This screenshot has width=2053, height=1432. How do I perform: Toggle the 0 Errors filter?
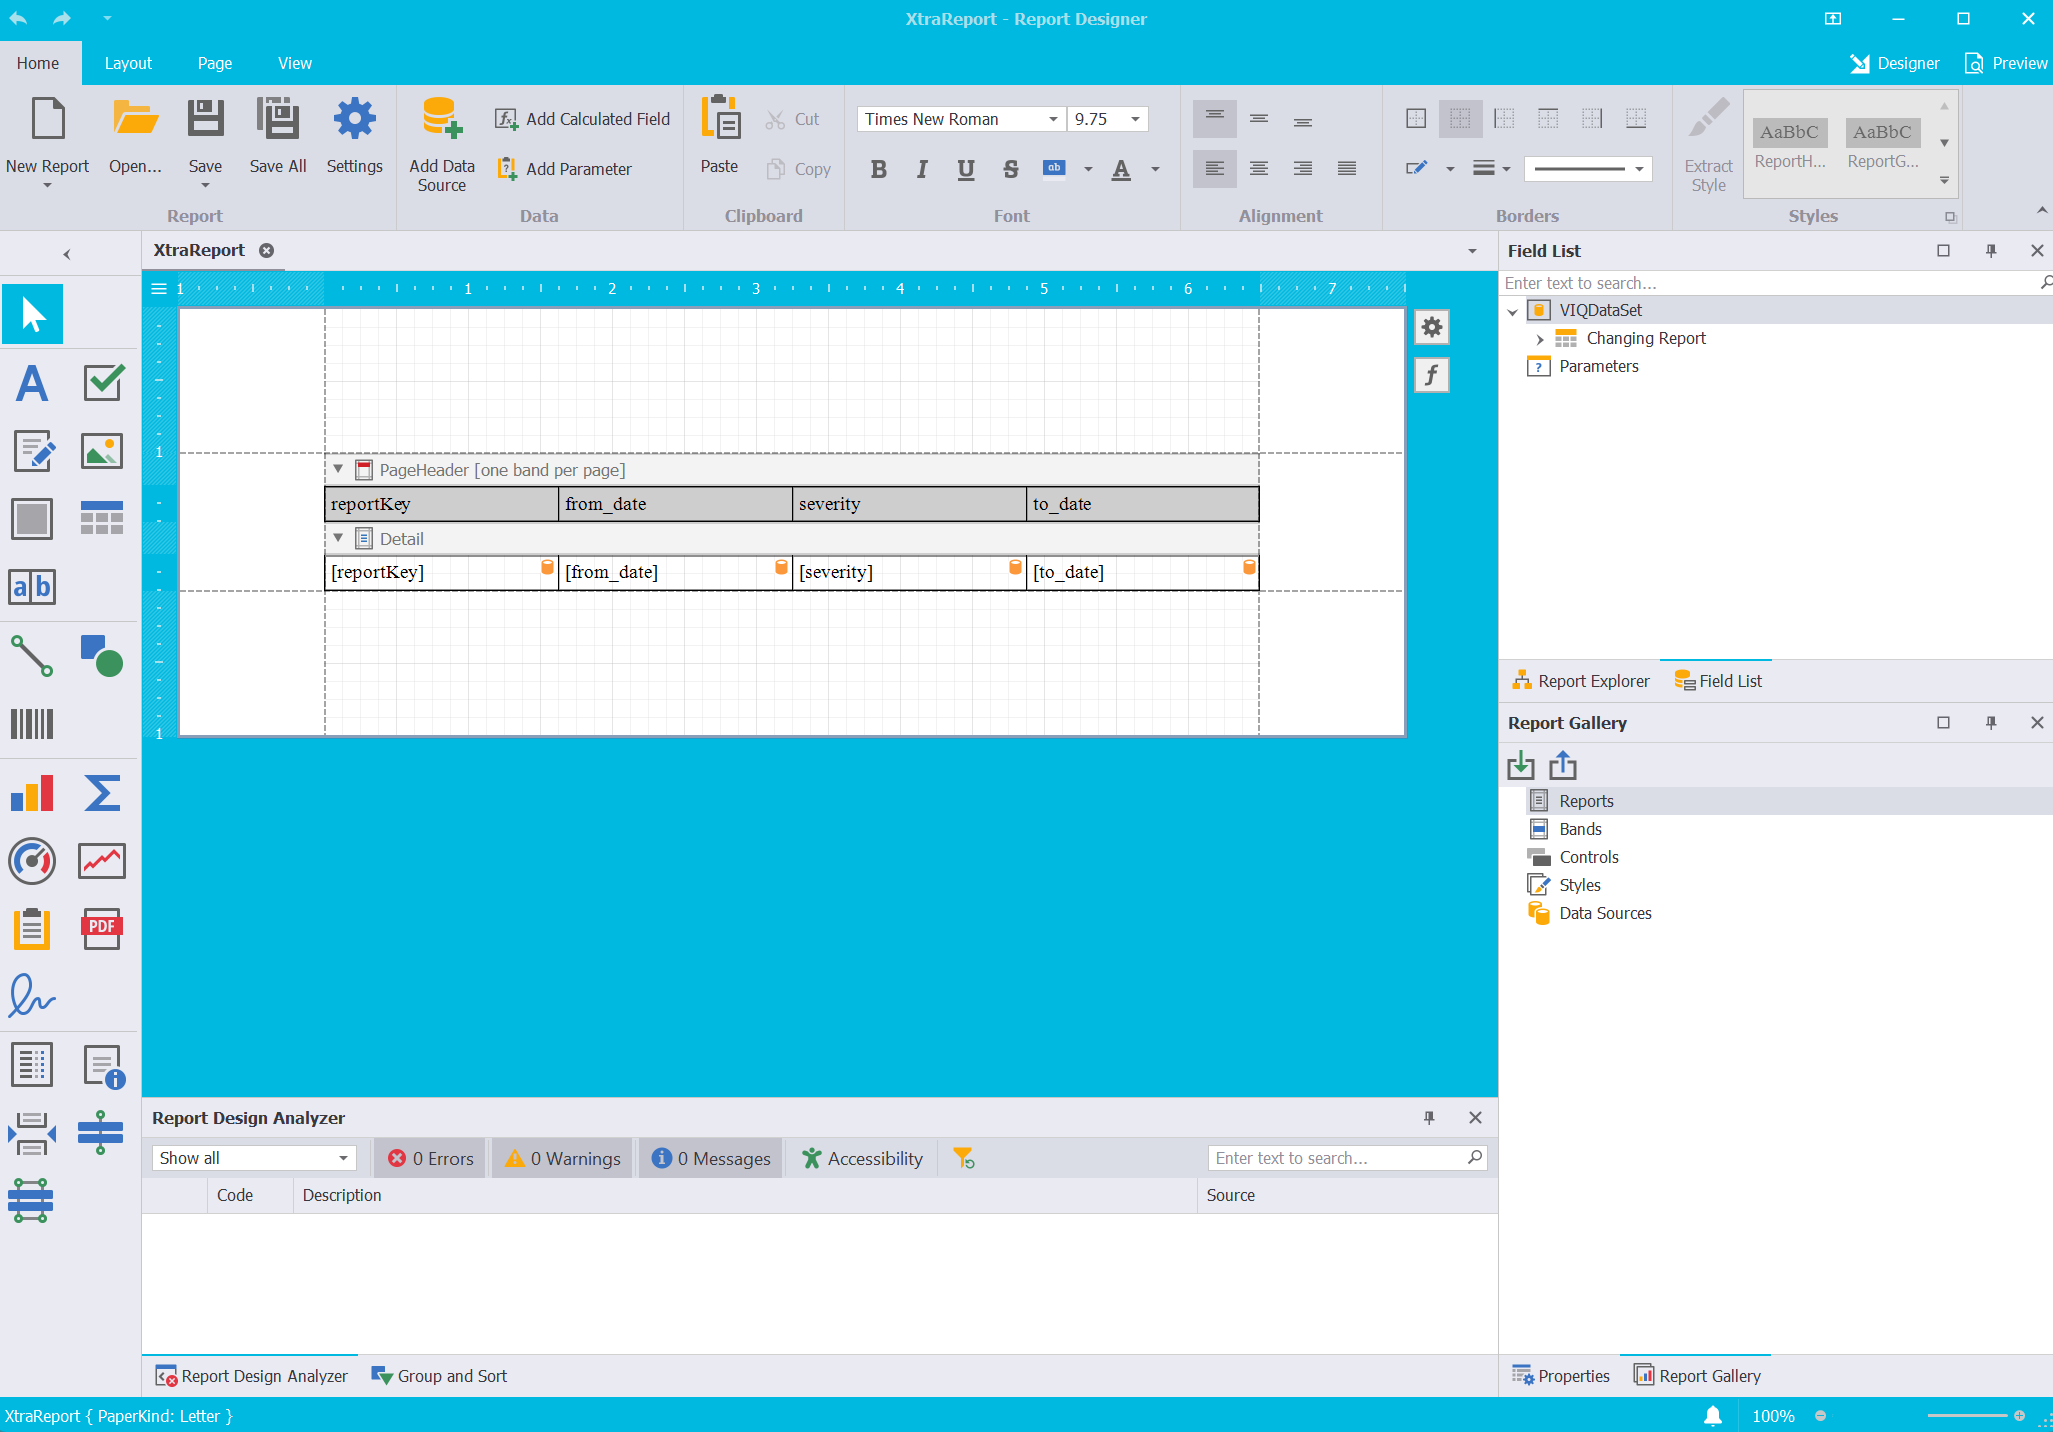click(431, 1158)
